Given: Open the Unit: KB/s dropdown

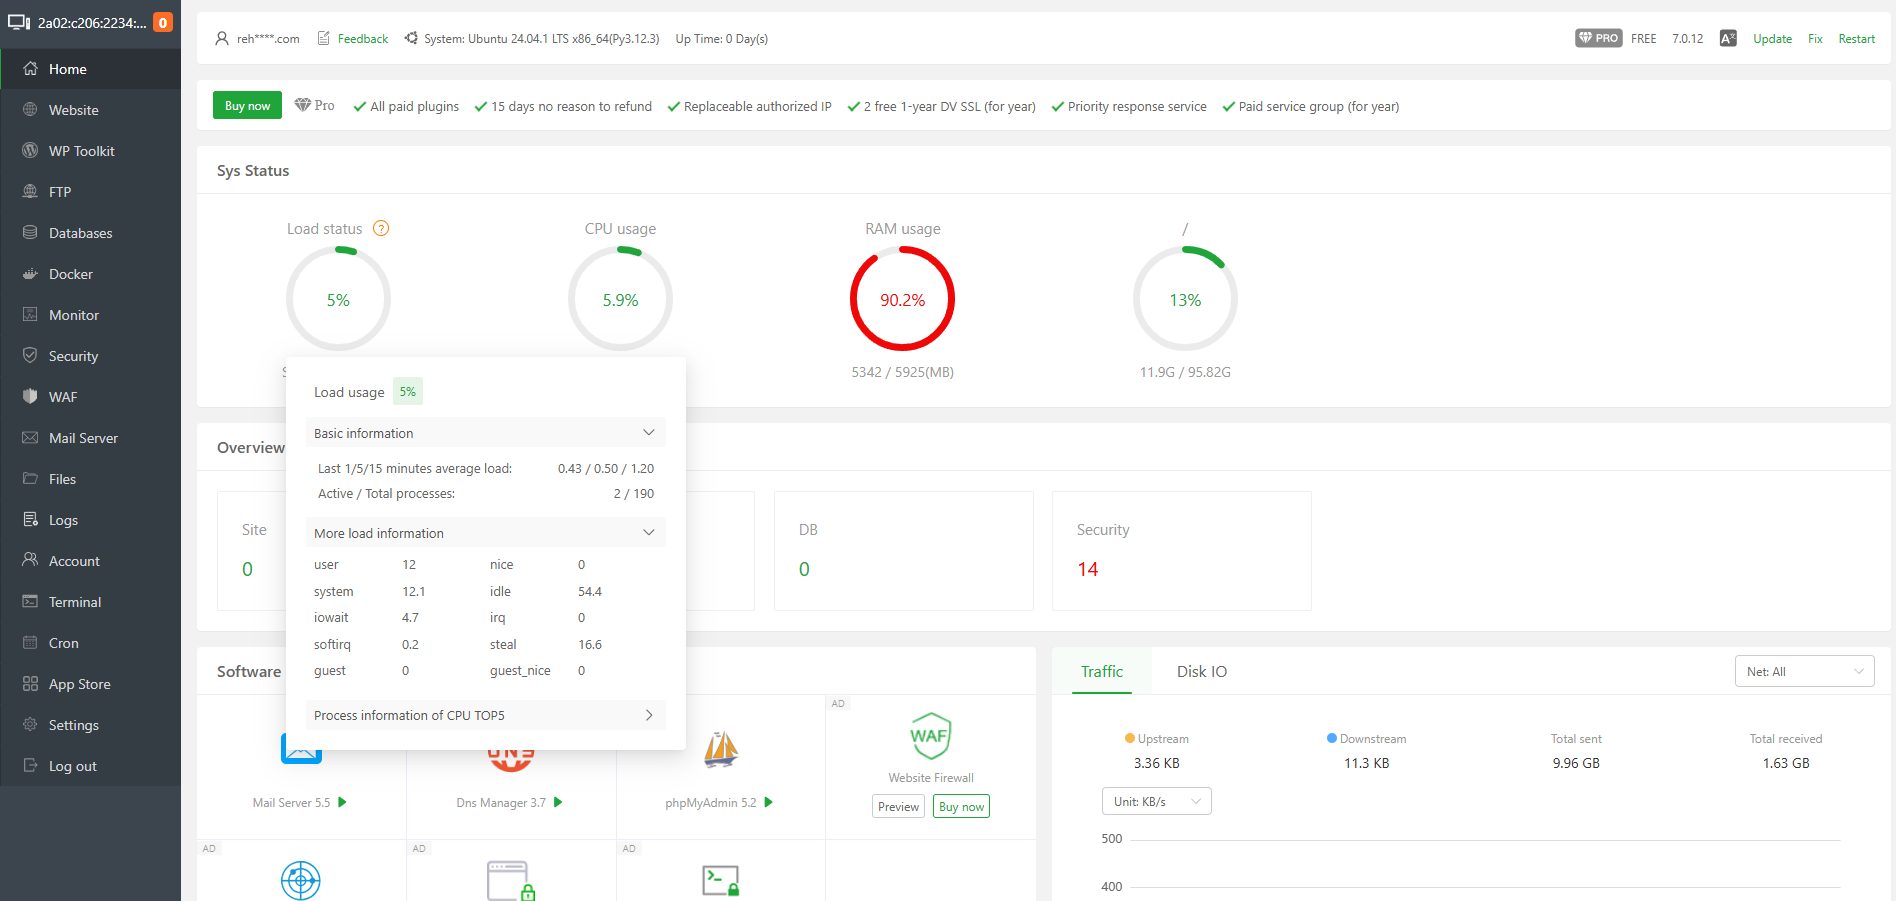Looking at the screenshot, I should [1157, 802].
